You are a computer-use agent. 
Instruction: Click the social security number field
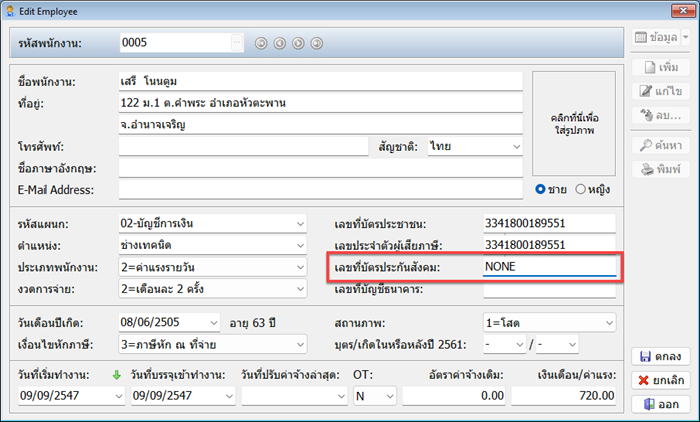point(549,267)
